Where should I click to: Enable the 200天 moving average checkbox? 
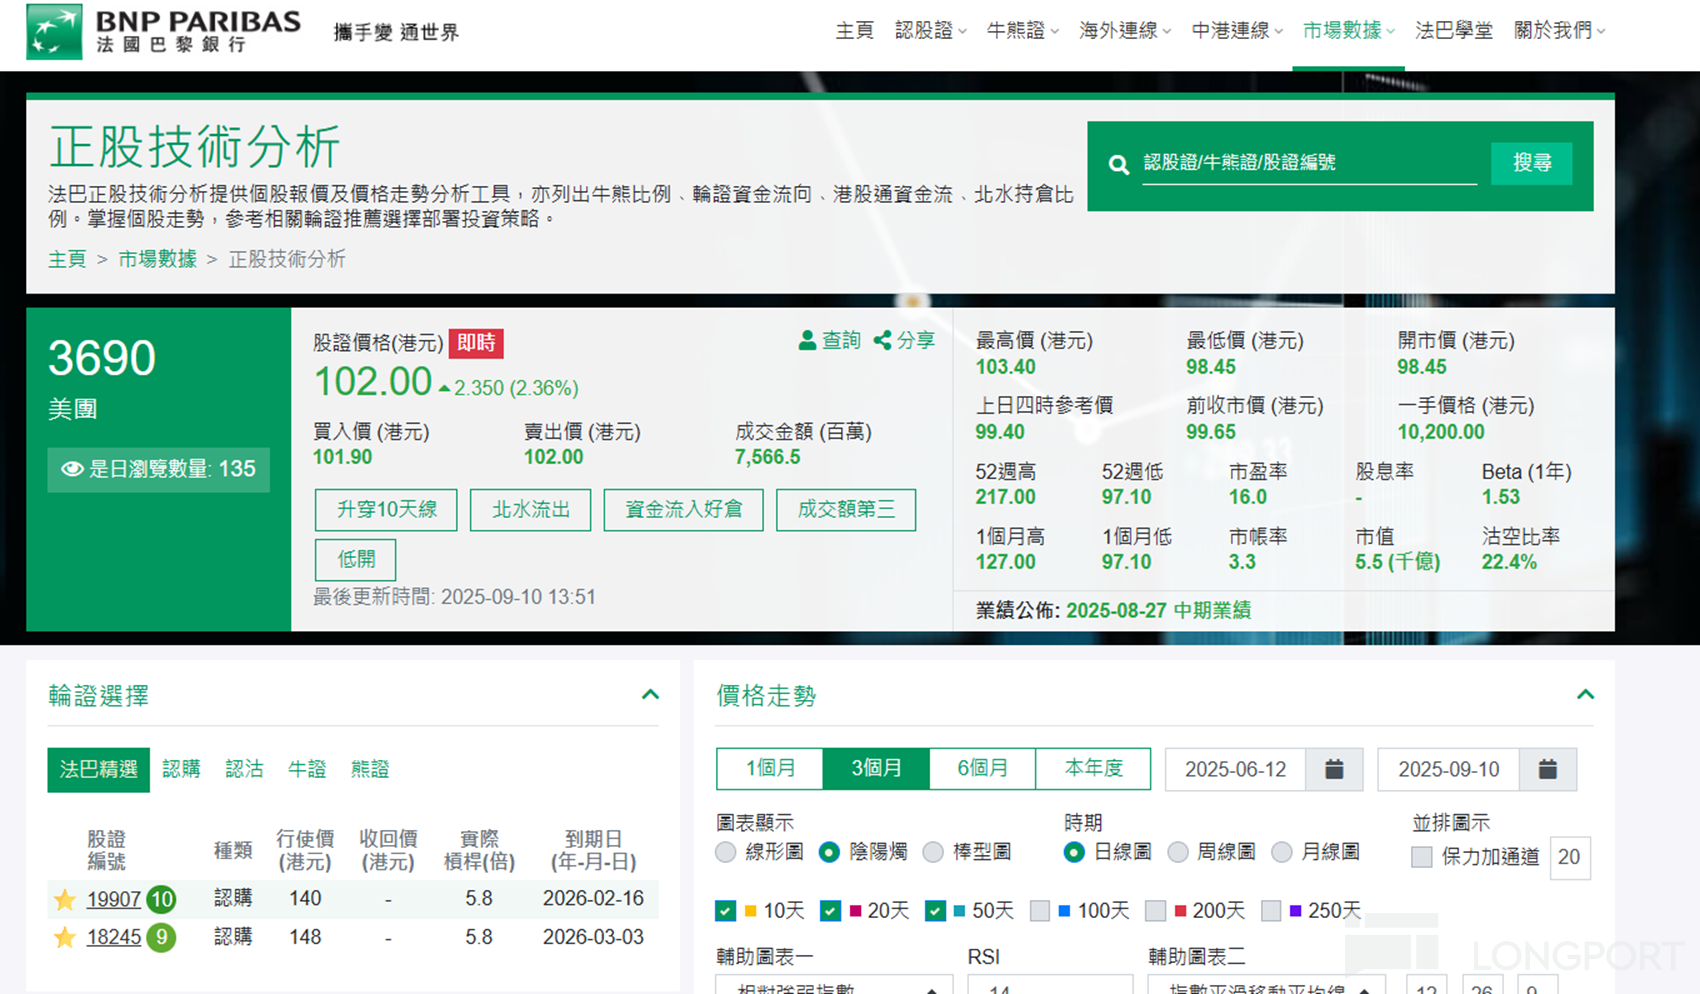tap(1156, 911)
